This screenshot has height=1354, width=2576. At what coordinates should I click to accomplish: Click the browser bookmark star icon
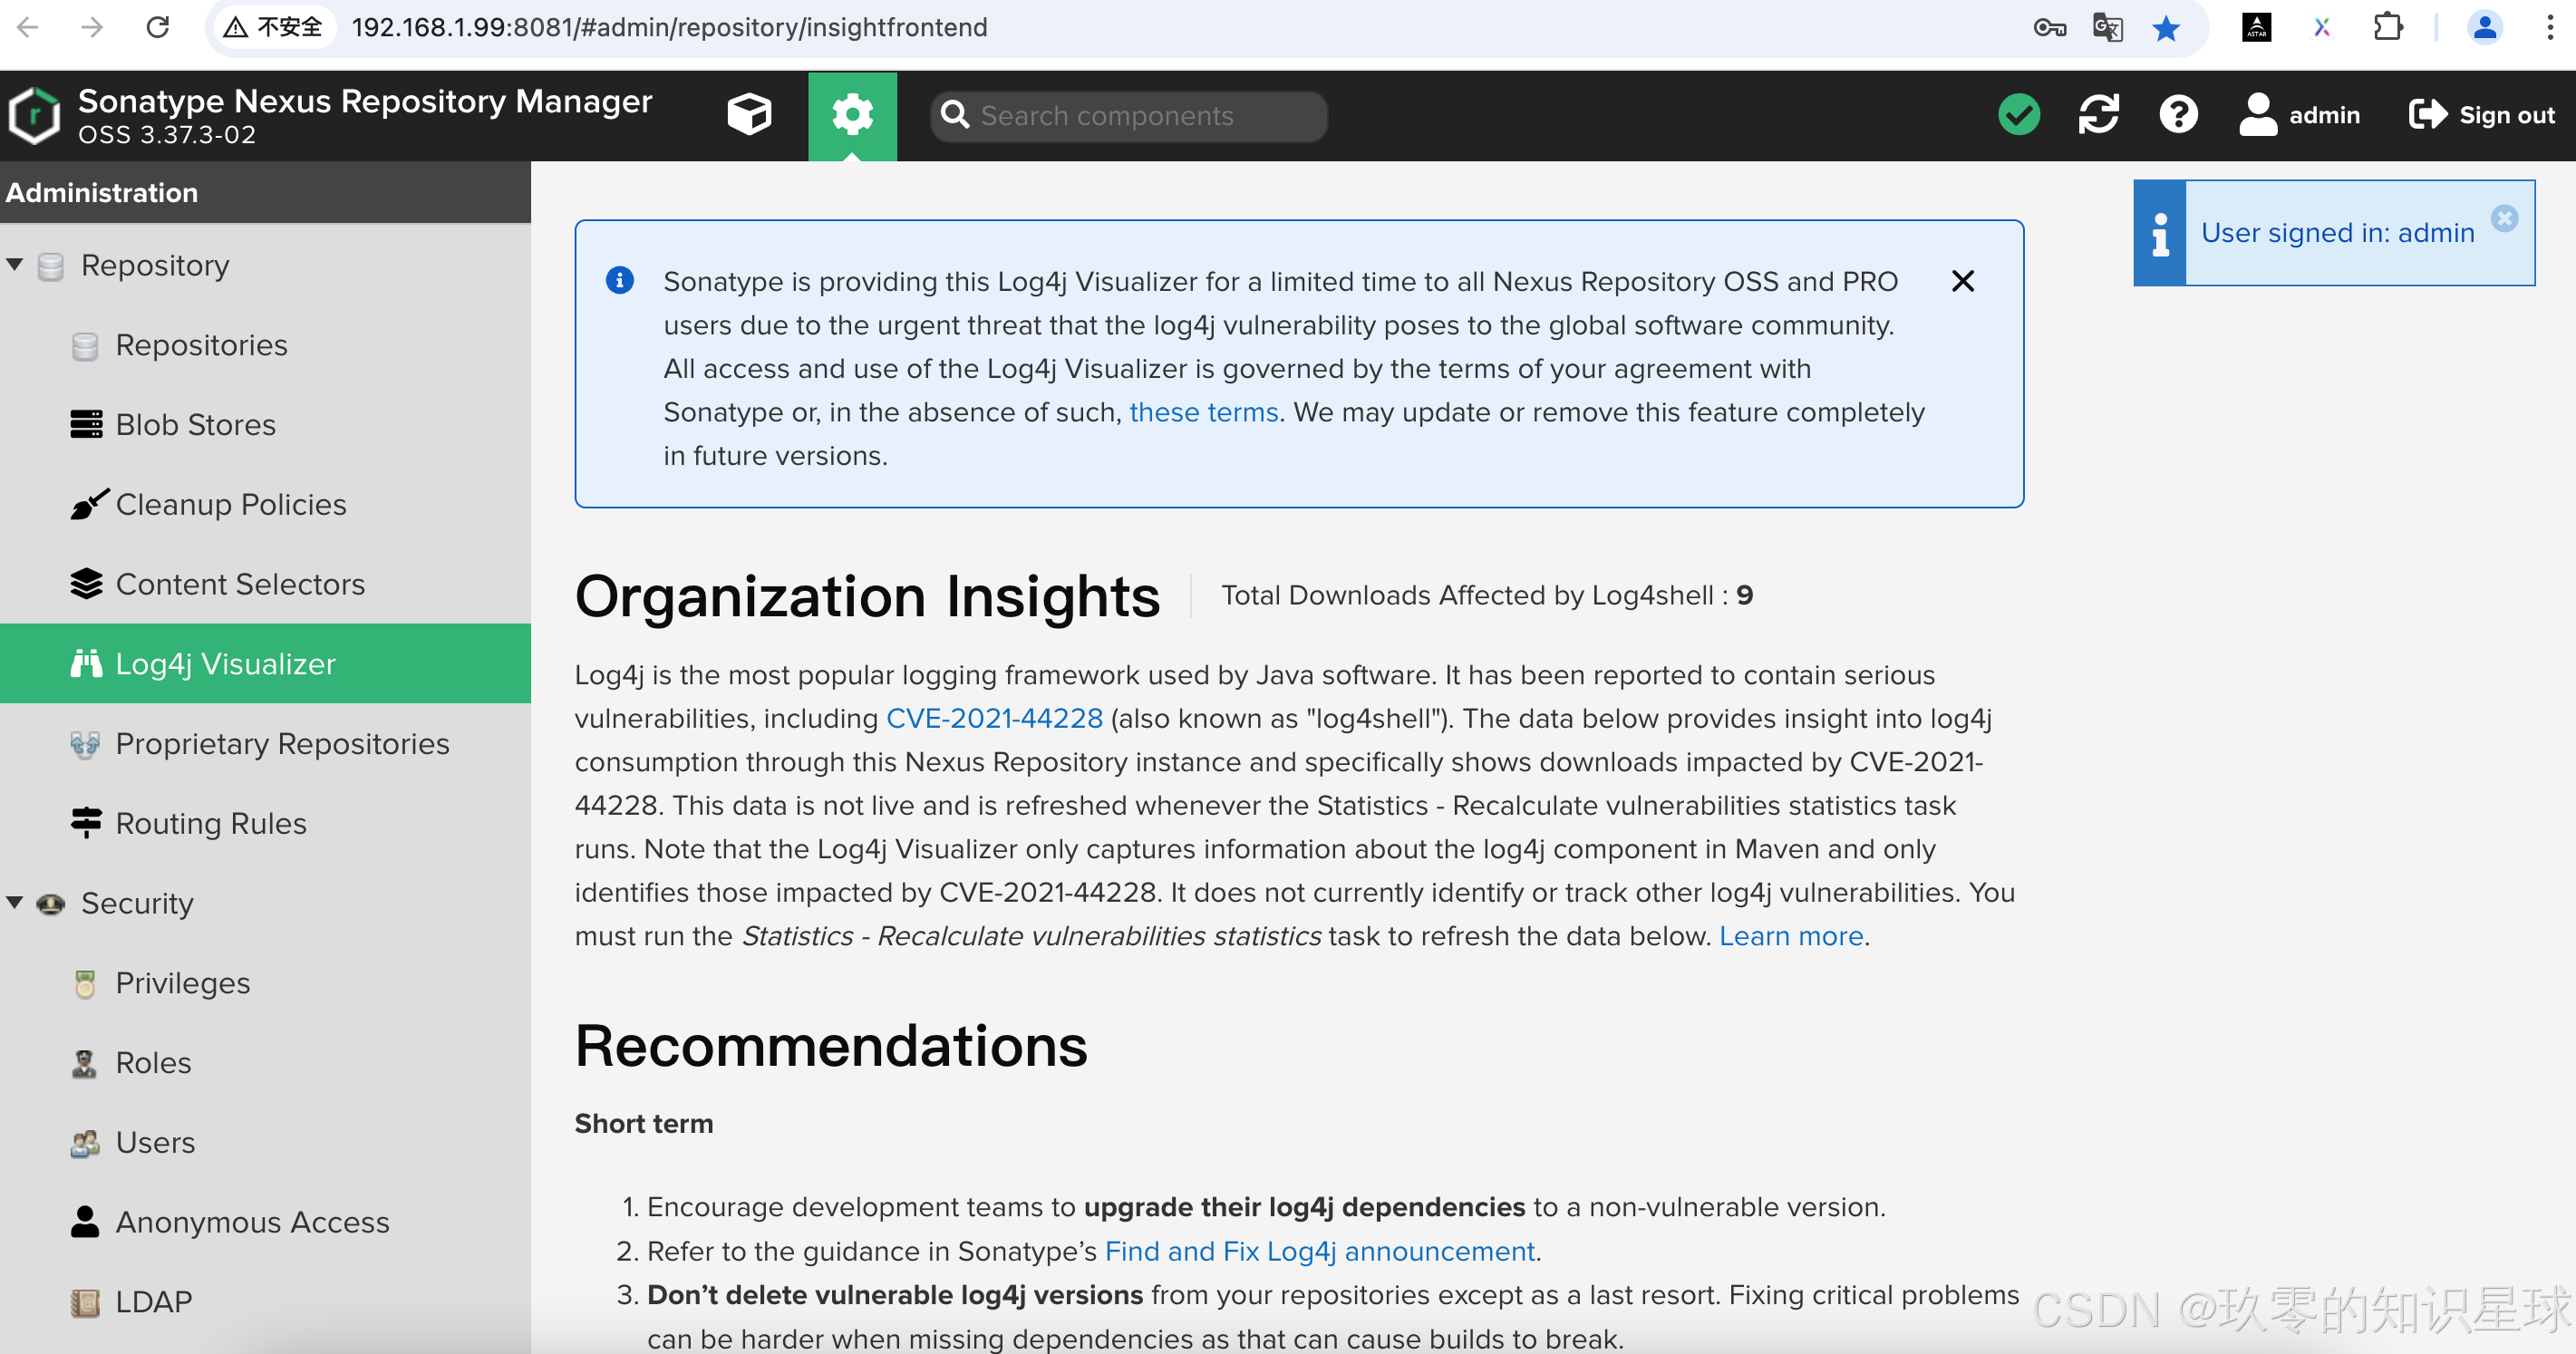tap(2166, 28)
